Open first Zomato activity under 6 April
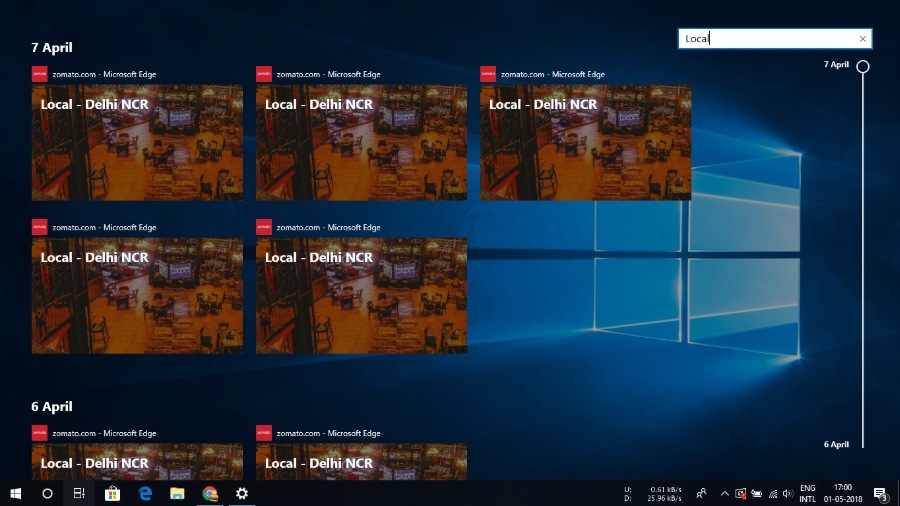The height and width of the screenshot is (506, 900). pyautogui.click(x=137, y=462)
